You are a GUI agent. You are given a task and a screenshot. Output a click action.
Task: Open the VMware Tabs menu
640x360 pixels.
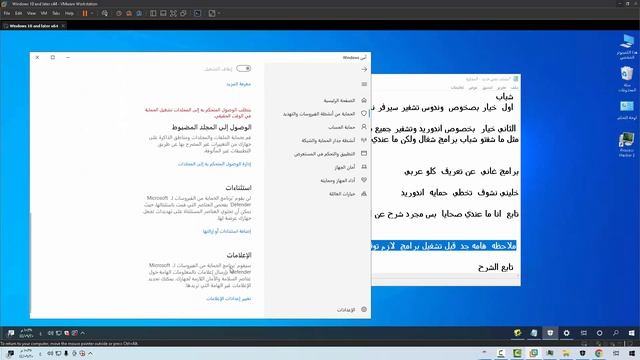pyautogui.click(x=56, y=13)
